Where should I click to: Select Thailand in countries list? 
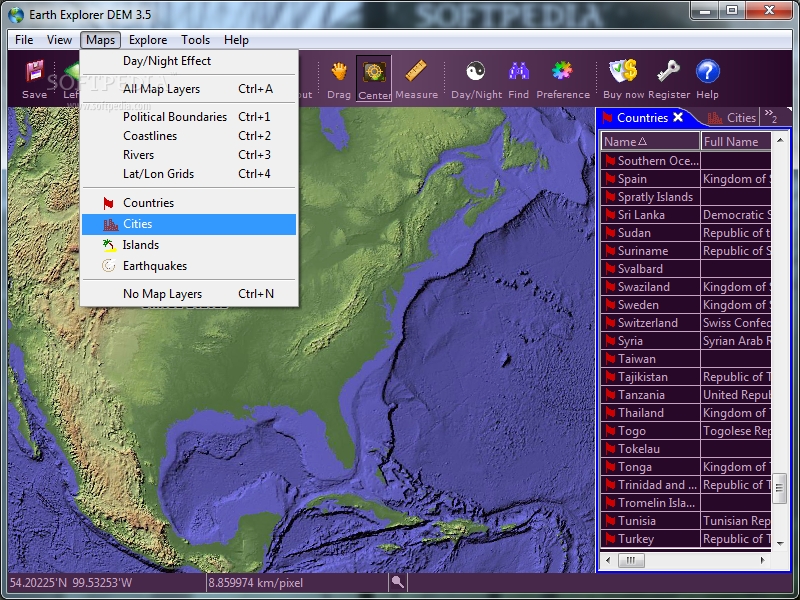(686, 413)
